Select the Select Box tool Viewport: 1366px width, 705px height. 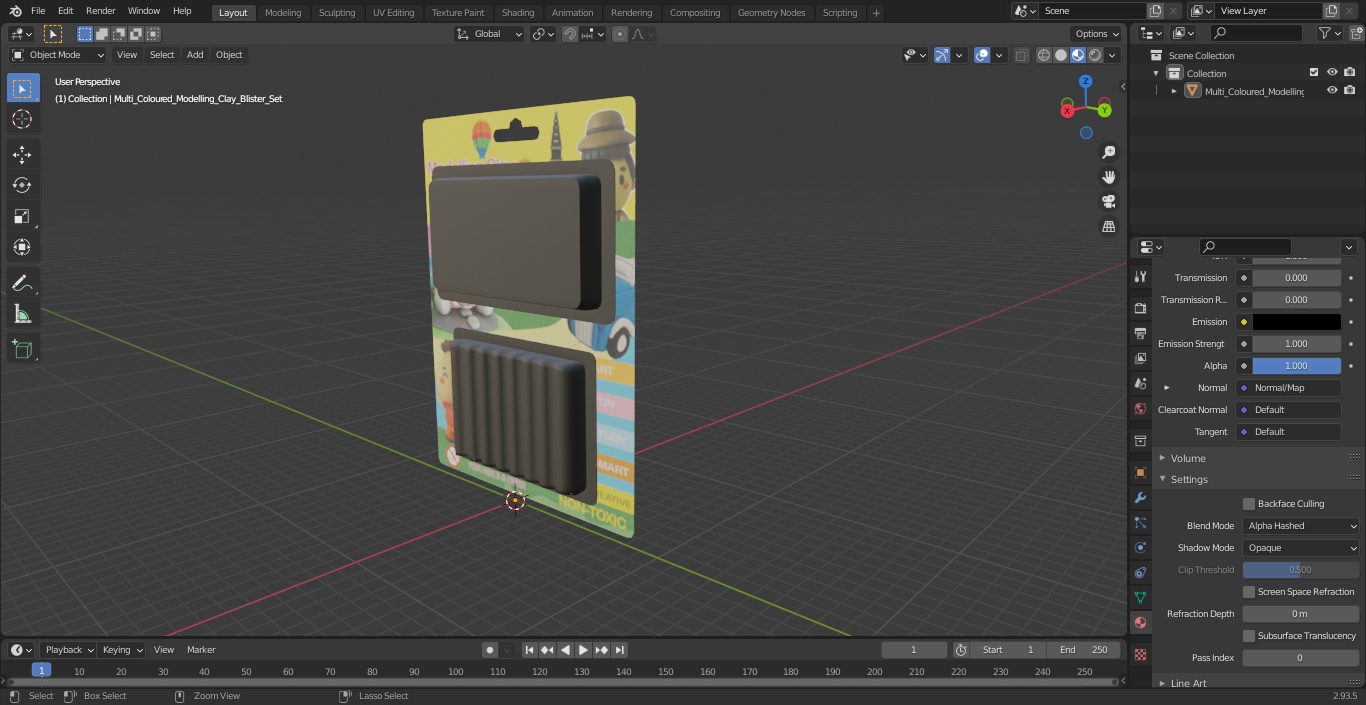pyautogui.click(x=22, y=88)
